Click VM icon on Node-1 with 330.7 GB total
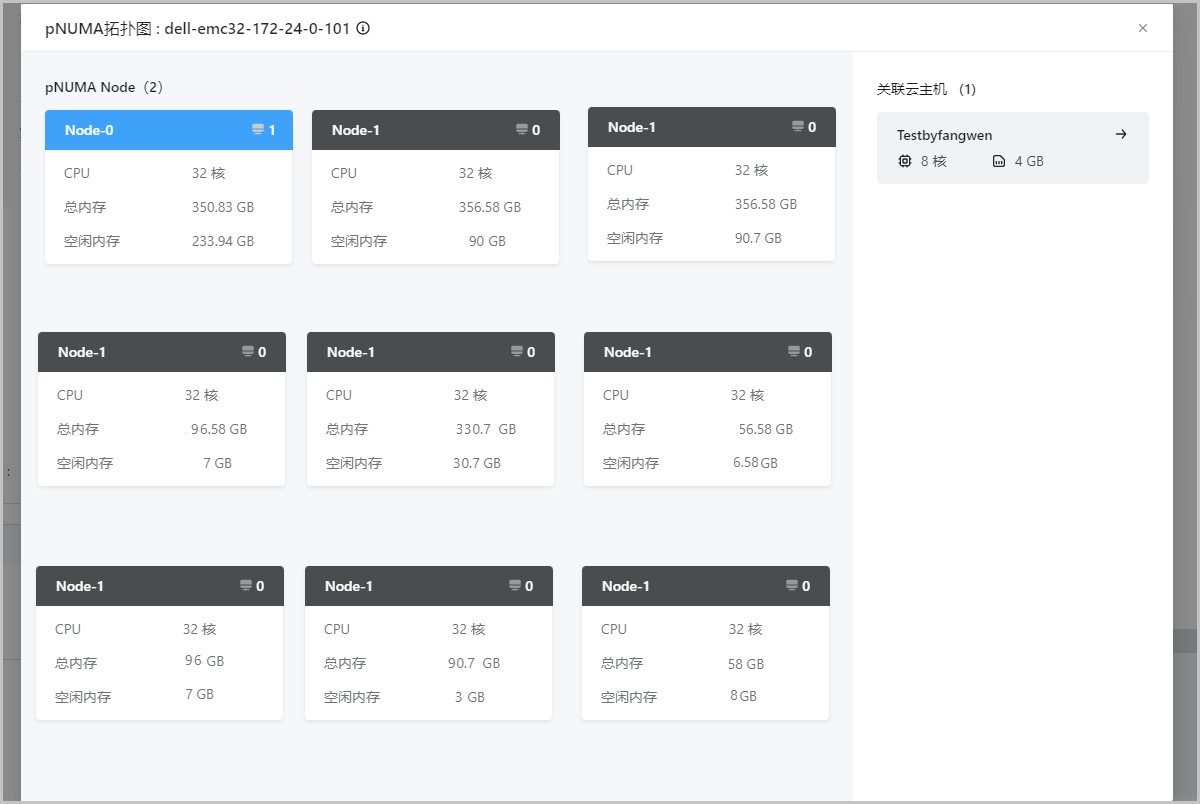The width and height of the screenshot is (1200, 804). pos(516,352)
